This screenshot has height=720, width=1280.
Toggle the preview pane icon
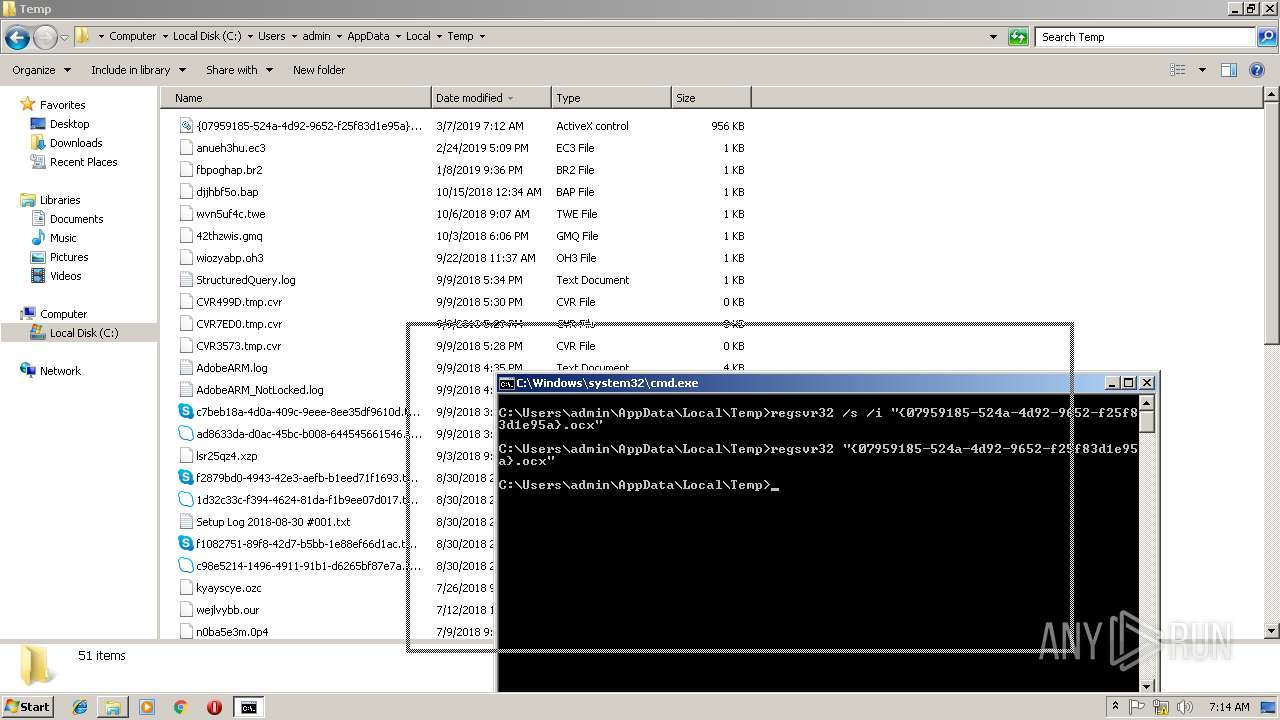pos(1229,70)
